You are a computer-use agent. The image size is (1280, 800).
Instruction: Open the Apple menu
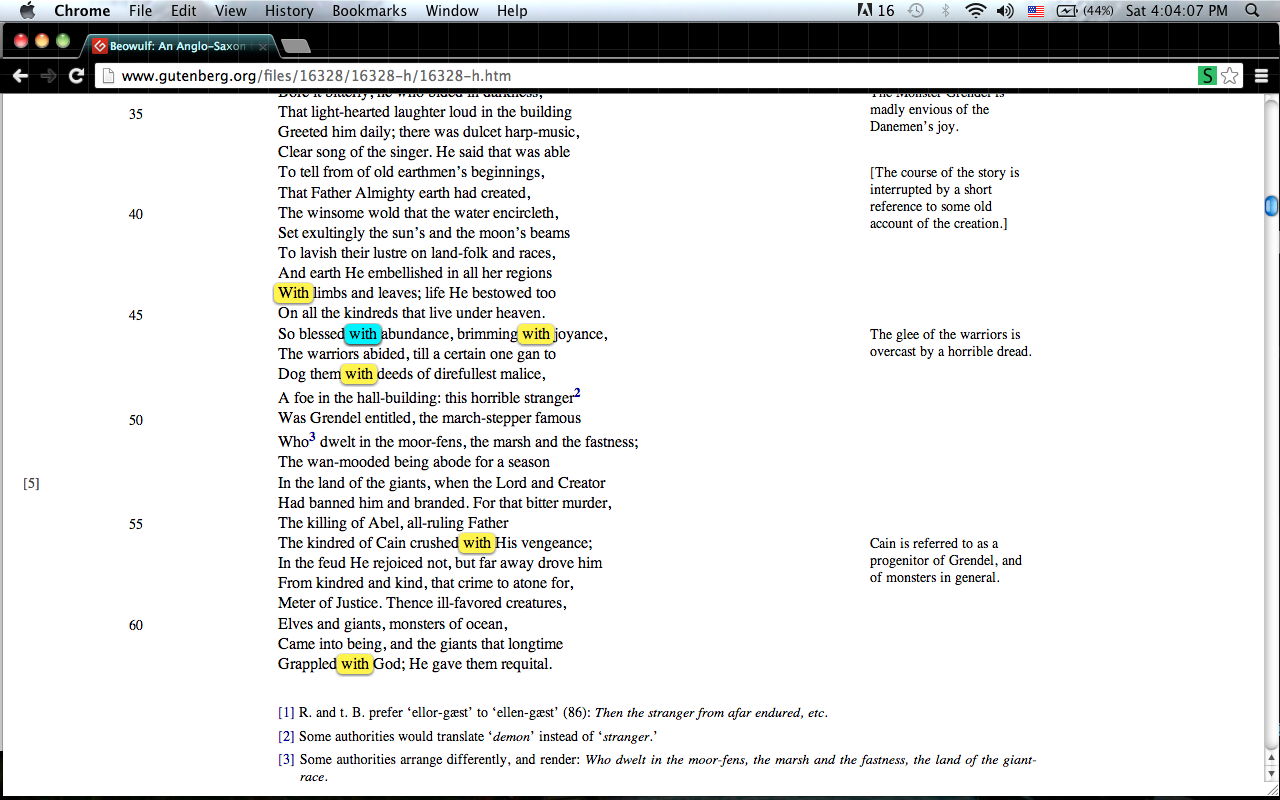click(x=27, y=11)
